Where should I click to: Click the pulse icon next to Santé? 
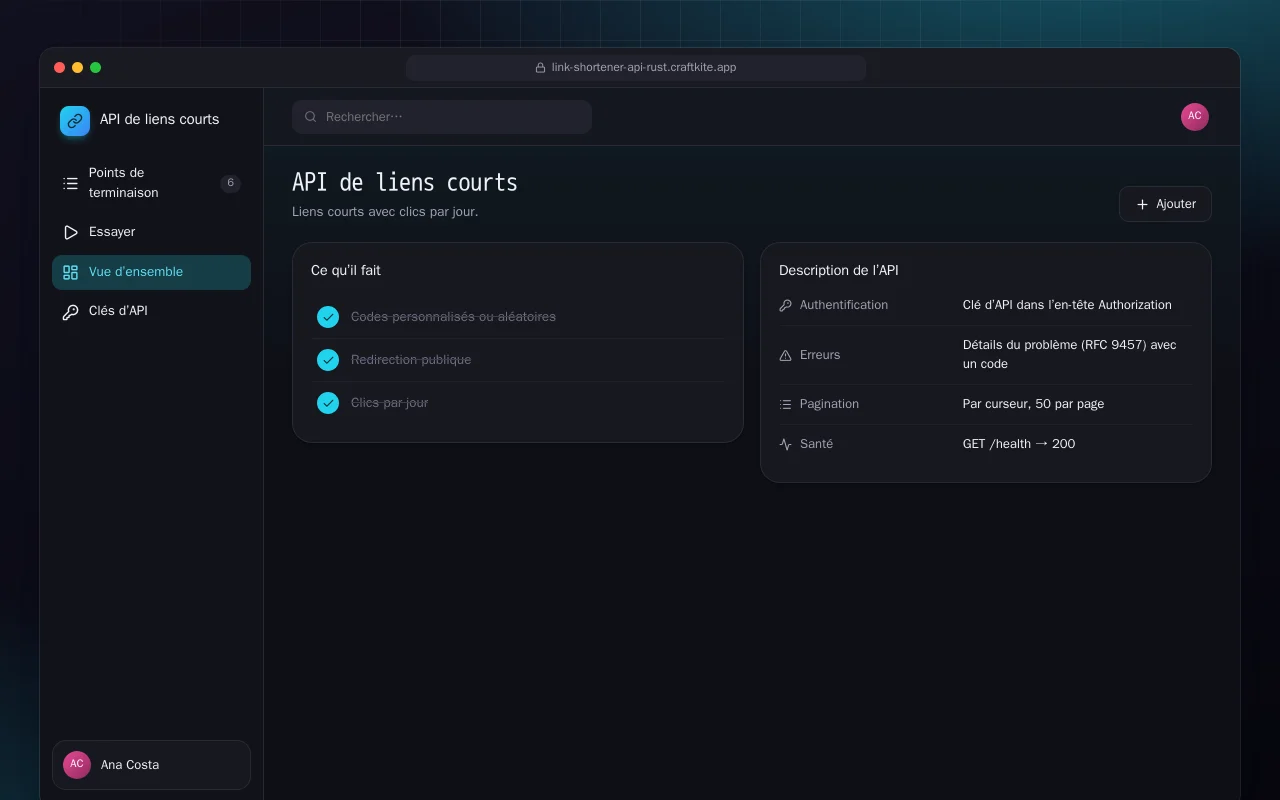(785, 444)
